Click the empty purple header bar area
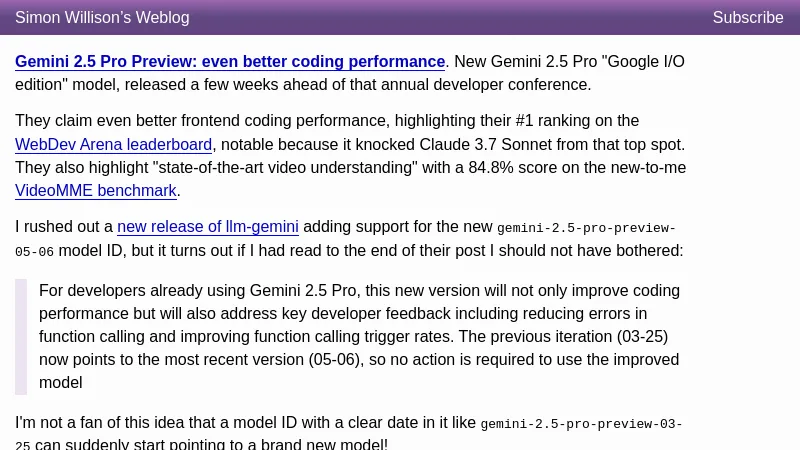 [450, 18]
